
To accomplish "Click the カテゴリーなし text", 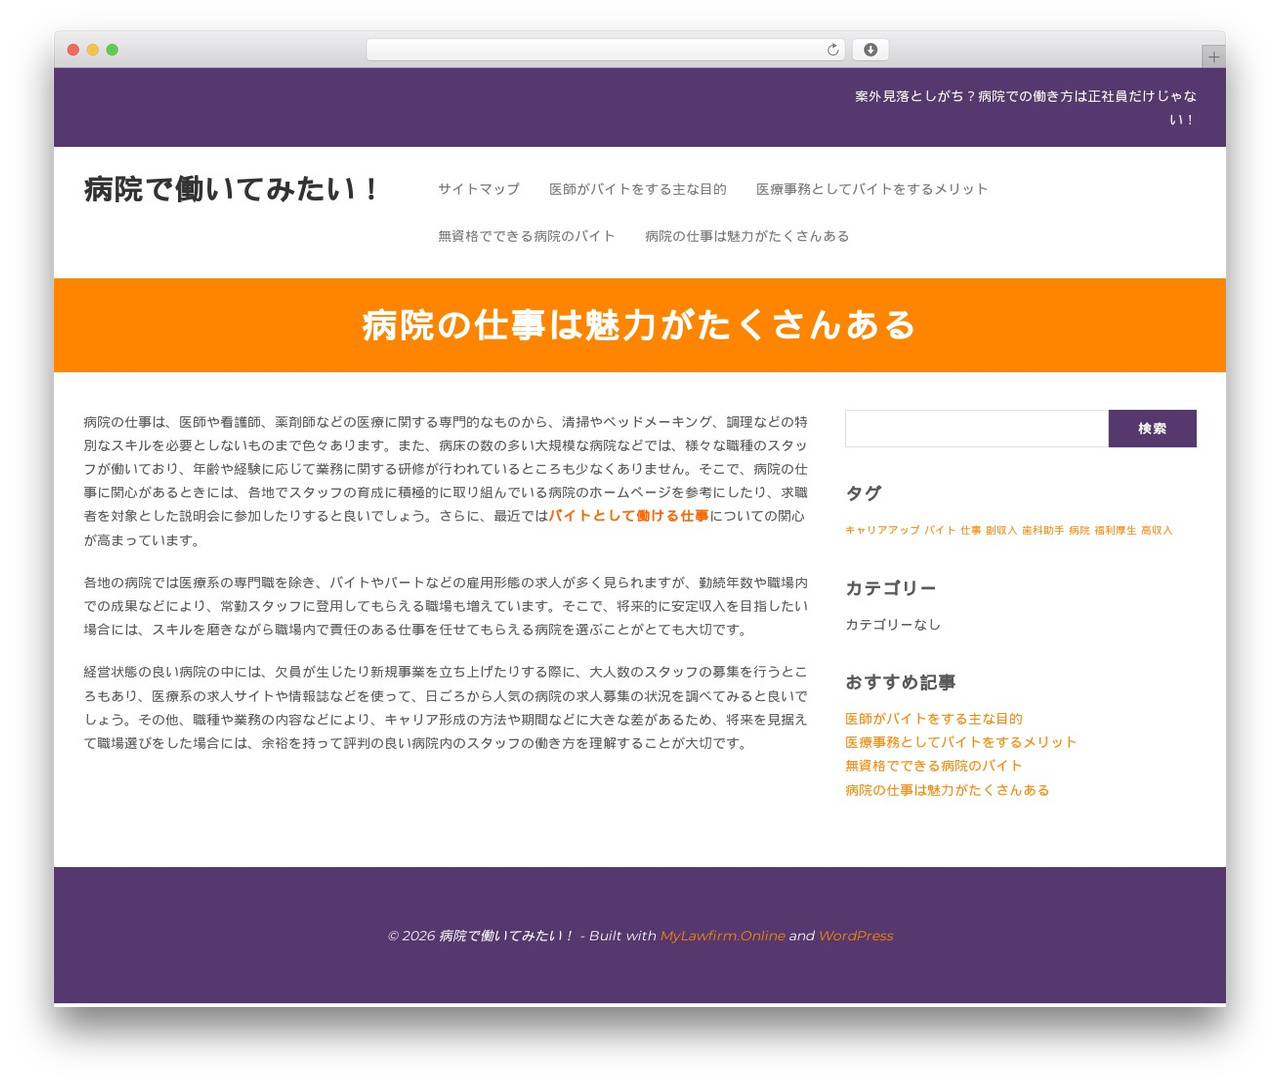I will point(893,625).
